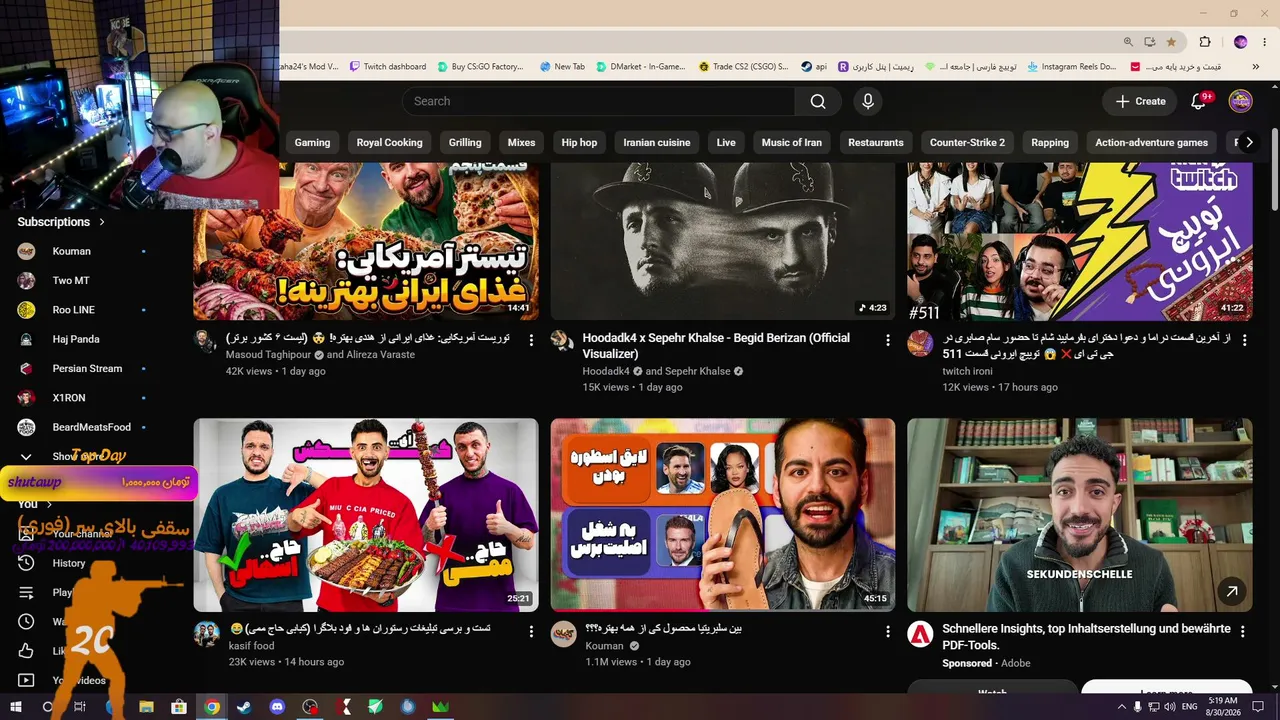Open Discord from the taskbar
1280x720 pixels.
pyautogui.click(x=277, y=707)
